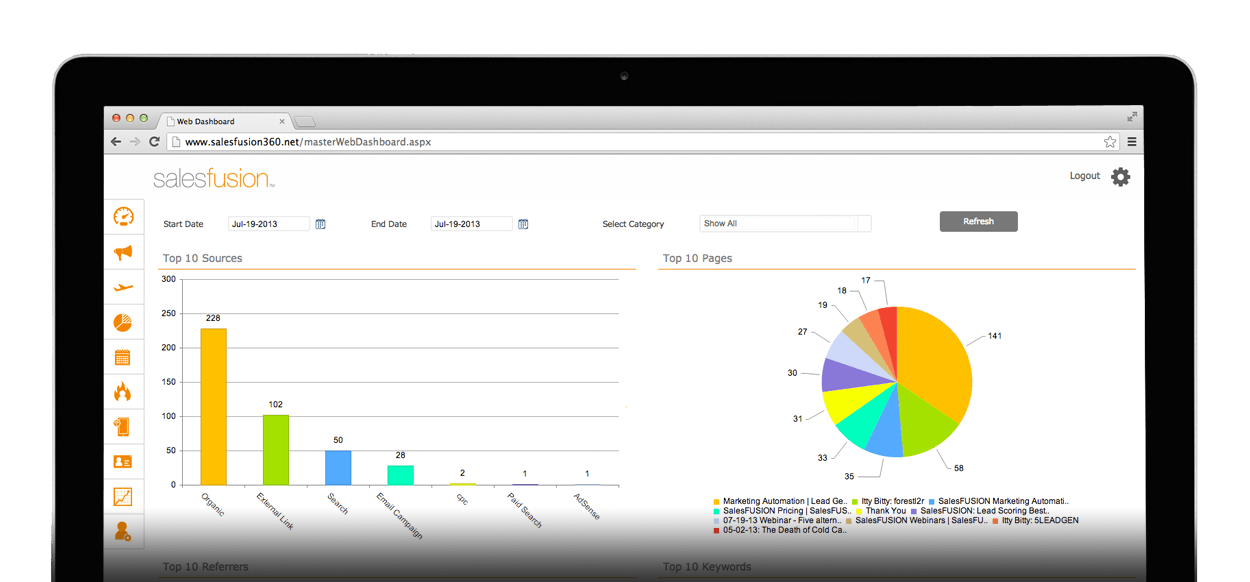Open a new browser tab
This screenshot has width=1250, height=582.
point(305,122)
